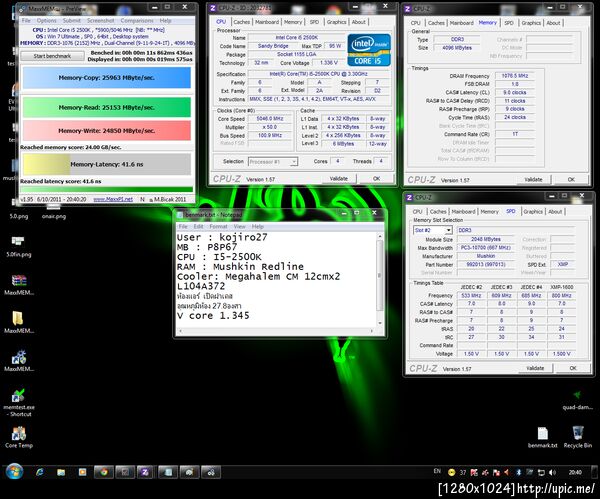Open the Comparisons menu in MaxxMEM
The width and height of the screenshot is (600, 499).
click(x=138, y=20)
